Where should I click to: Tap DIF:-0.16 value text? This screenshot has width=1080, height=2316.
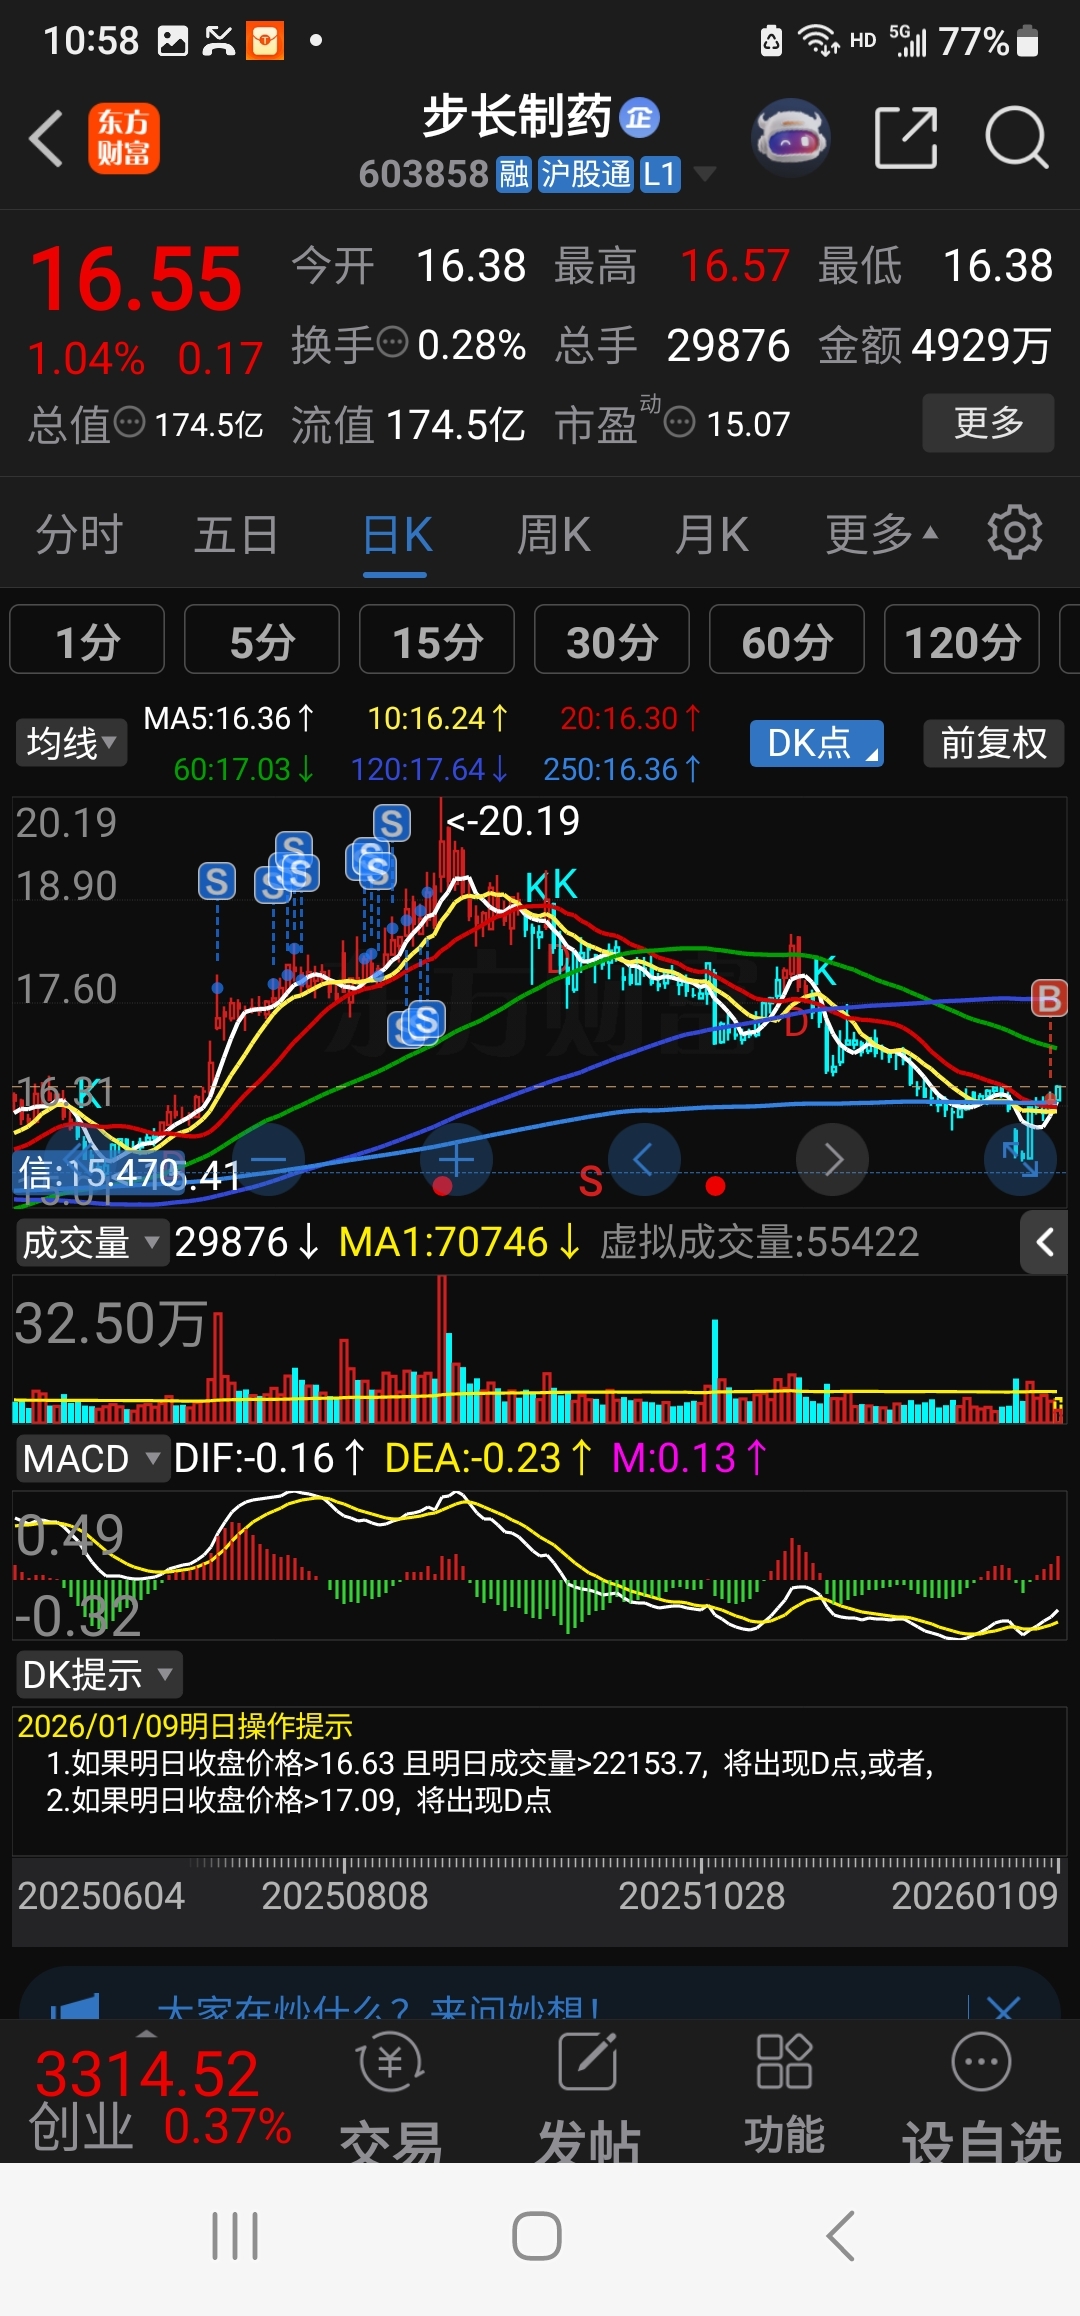(x=270, y=1458)
